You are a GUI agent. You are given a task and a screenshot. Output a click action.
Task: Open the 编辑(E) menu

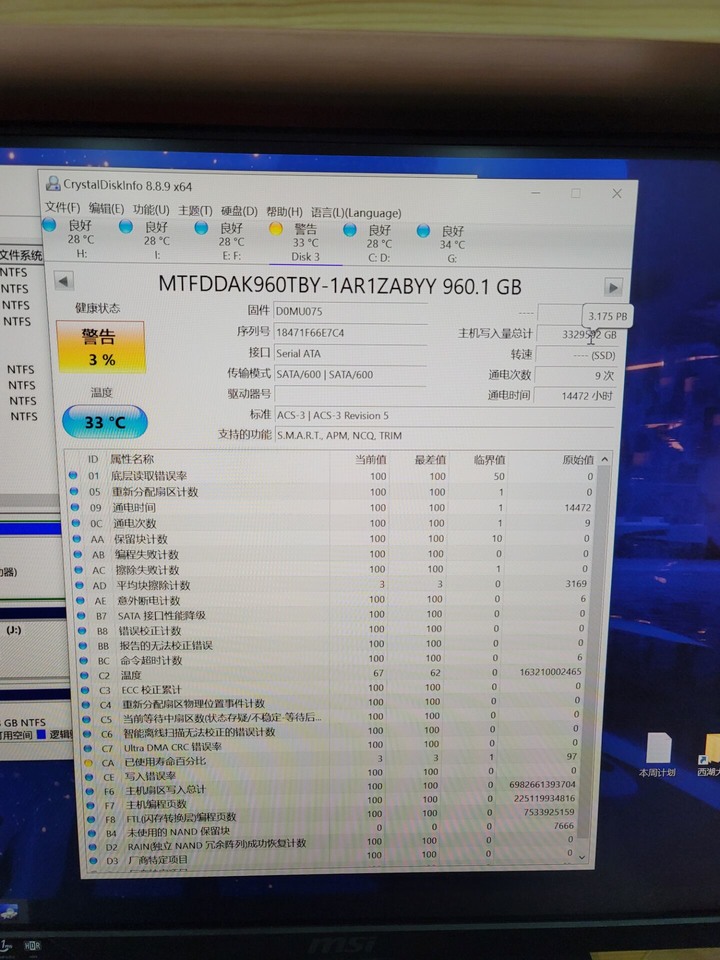click(106, 208)
